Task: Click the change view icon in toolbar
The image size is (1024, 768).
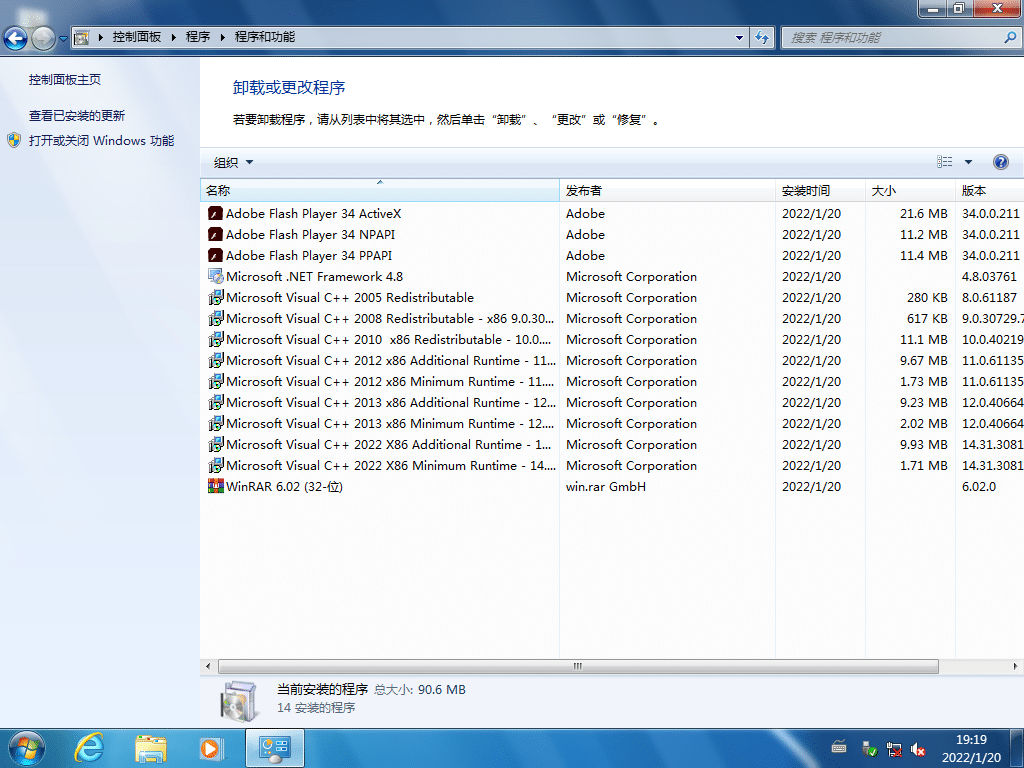Action: click(944, 162)
